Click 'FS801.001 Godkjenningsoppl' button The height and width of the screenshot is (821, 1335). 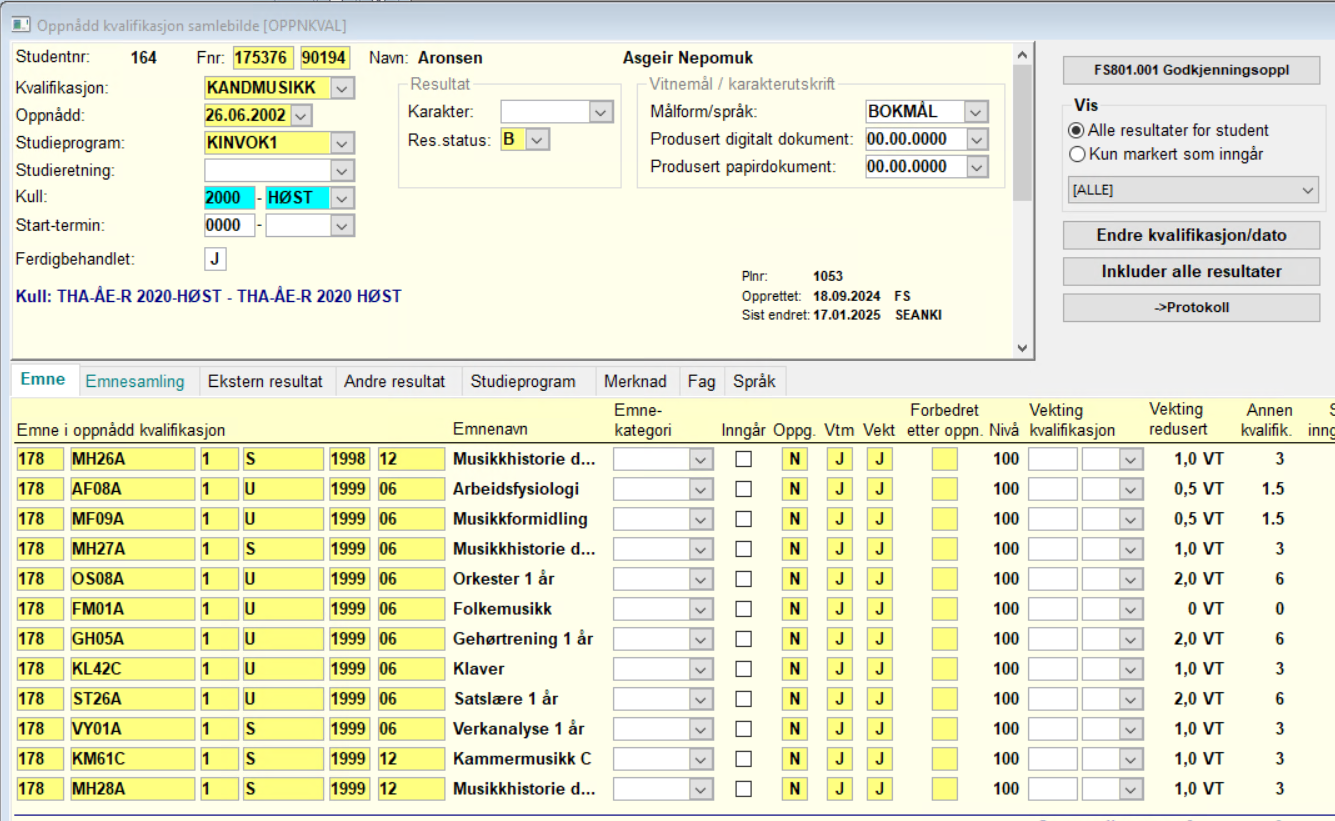tap(1191, 71)
